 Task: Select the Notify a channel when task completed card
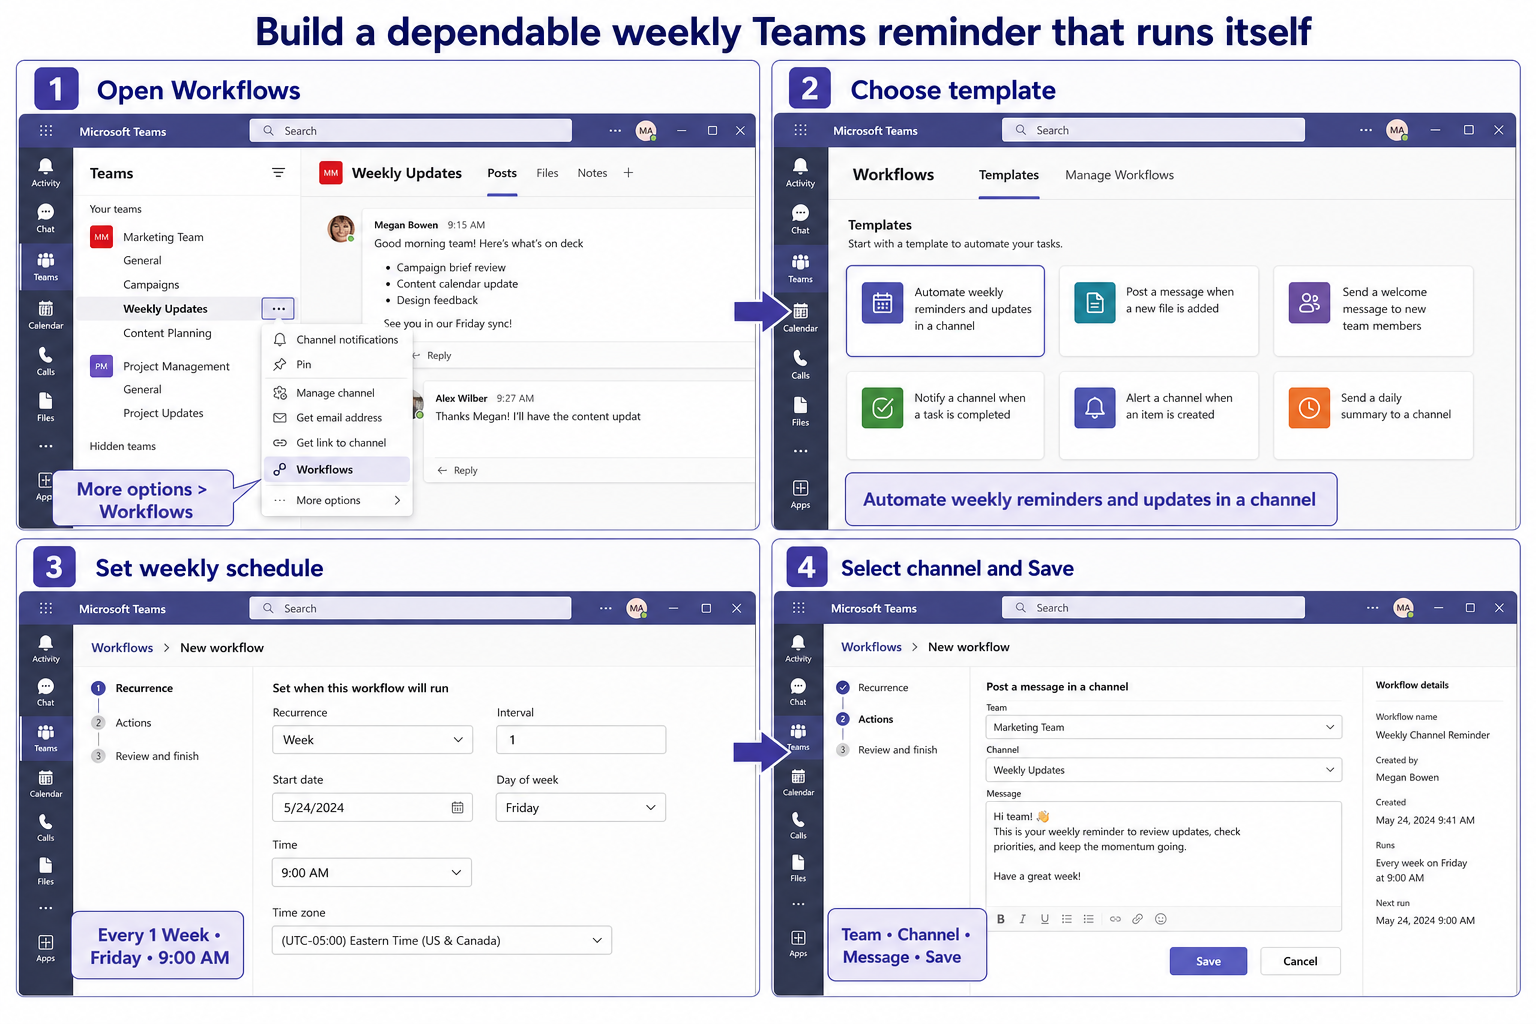(x=945, y=416)
